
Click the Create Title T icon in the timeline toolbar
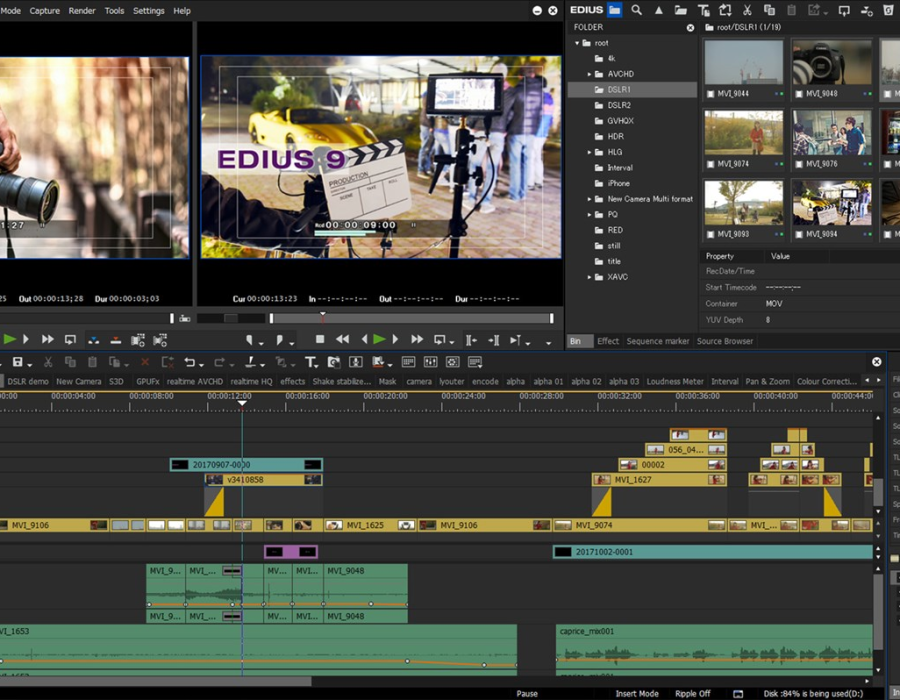[x=310, y=362]
